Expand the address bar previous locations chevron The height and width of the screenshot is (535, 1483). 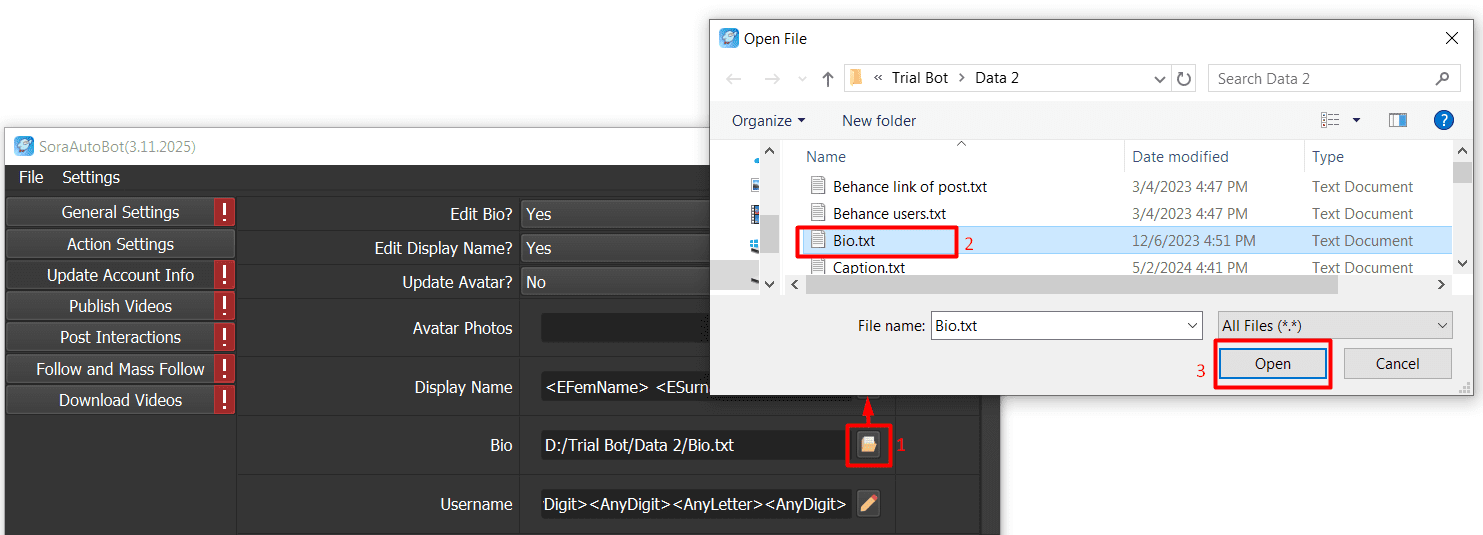point(1160,78)
